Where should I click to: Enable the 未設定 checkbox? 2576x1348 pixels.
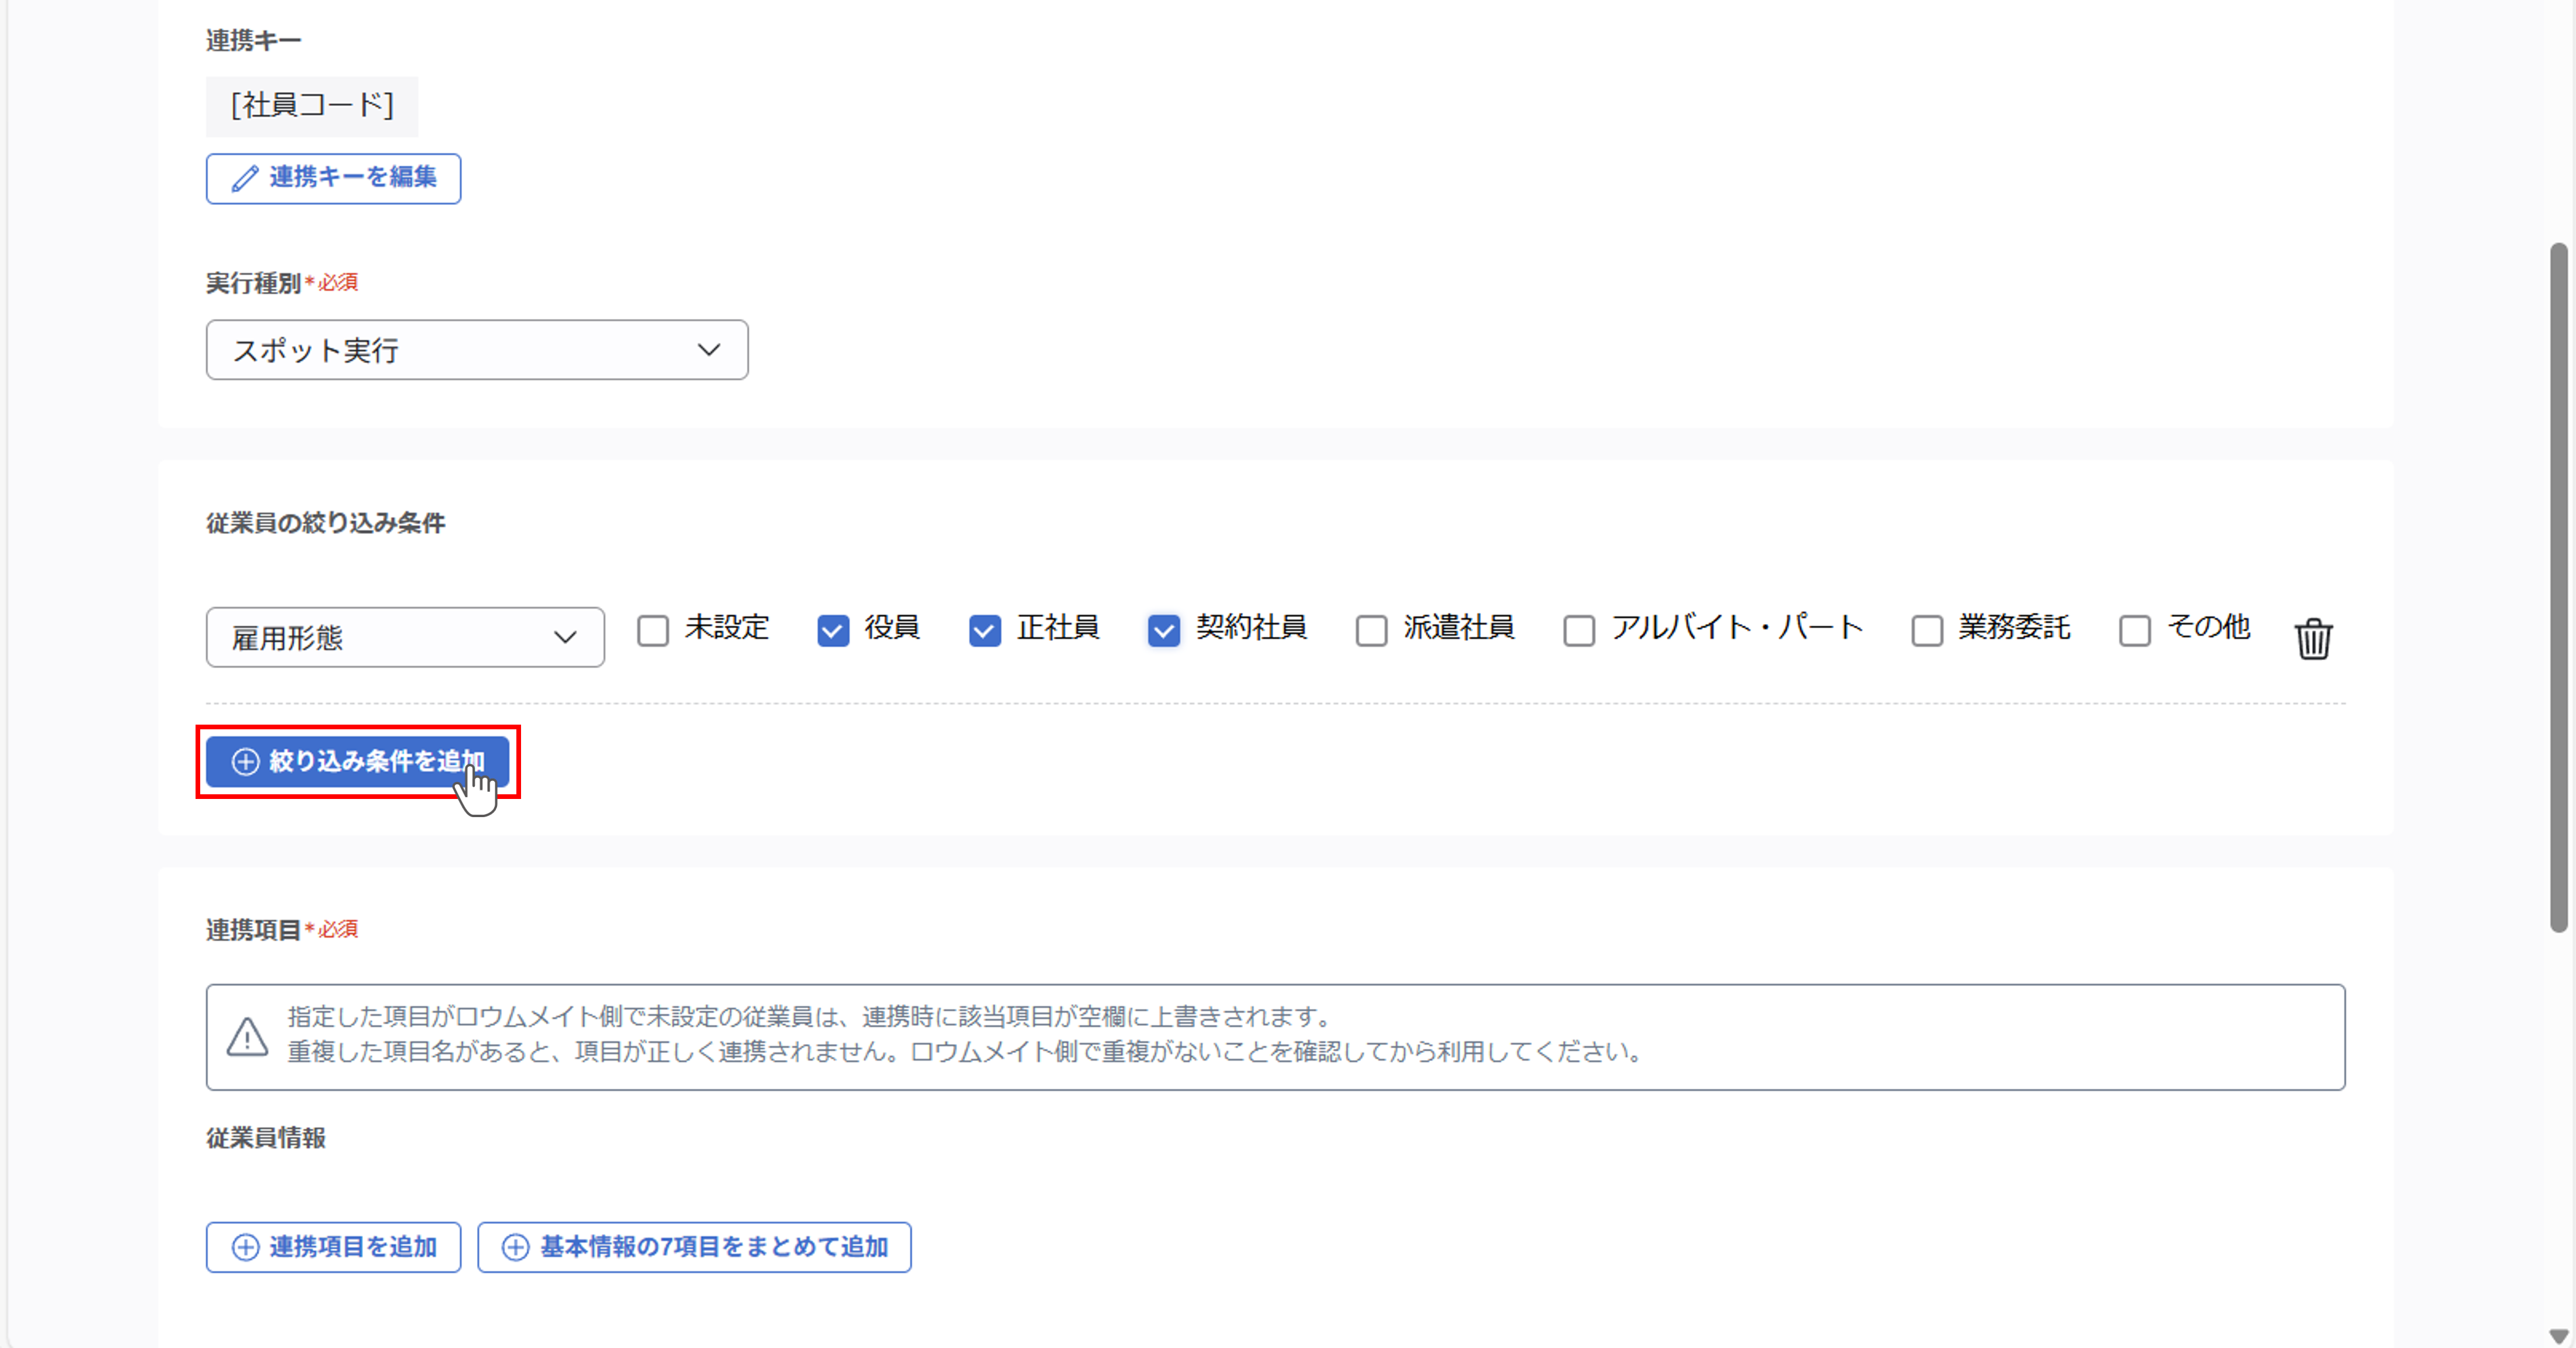point(653,630)
